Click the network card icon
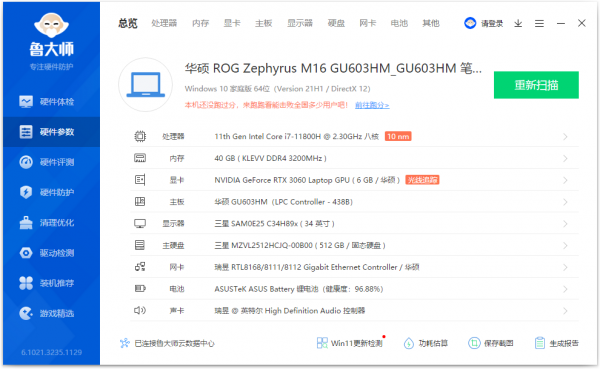The width and height of the screenshot is (600, 369). [x=140, y=267]
